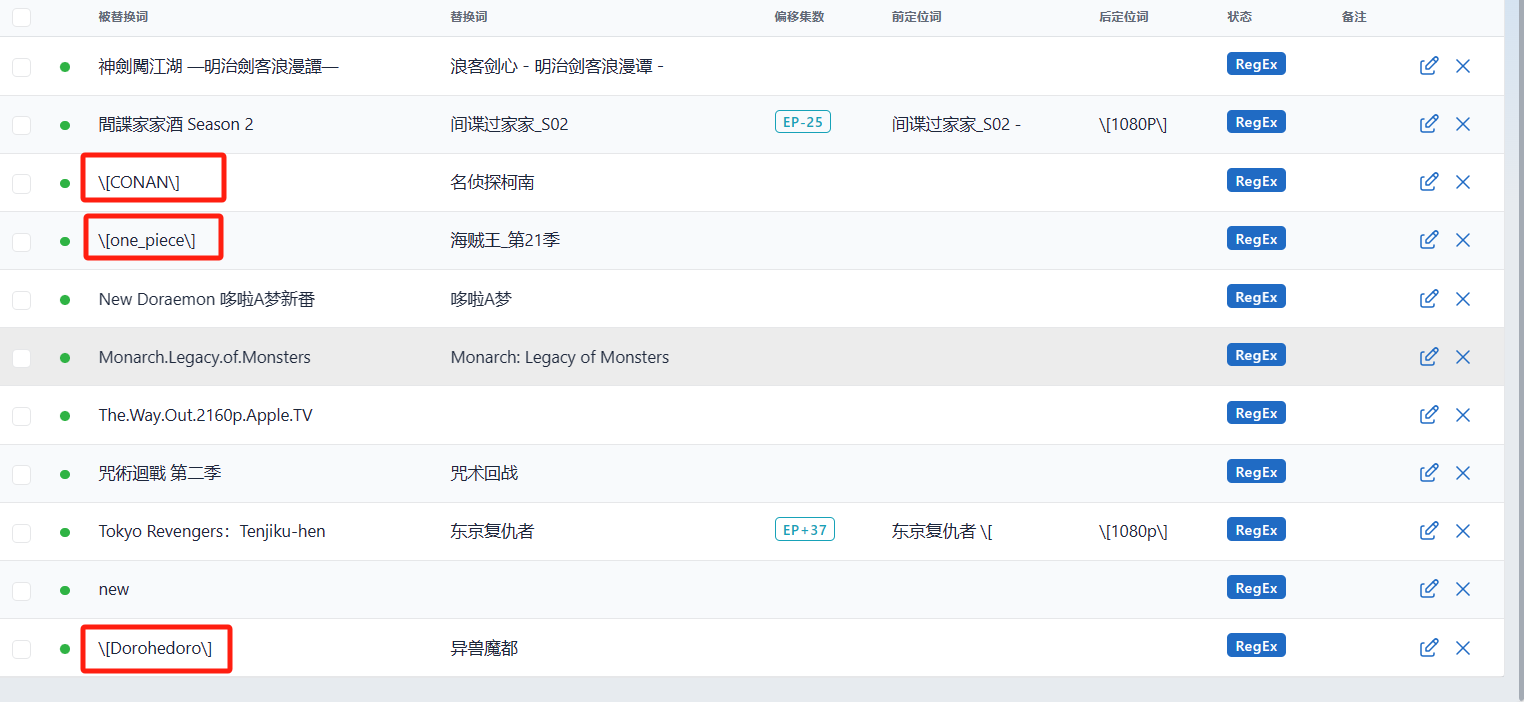Click RegEx badge in 神劍闖江湖 row
Screen dimensions: 1524x702
tap(1256, 64)
